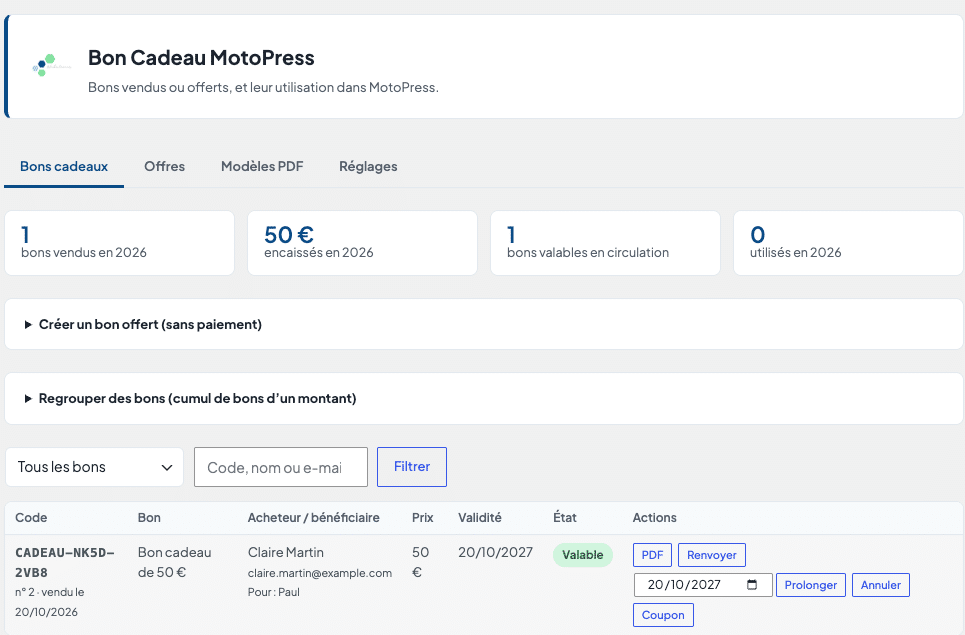Click the Acheteur / bénéficiaire column header
This screenshot has height=635, width=965.
pyautogui.click(x=314, y=517)
